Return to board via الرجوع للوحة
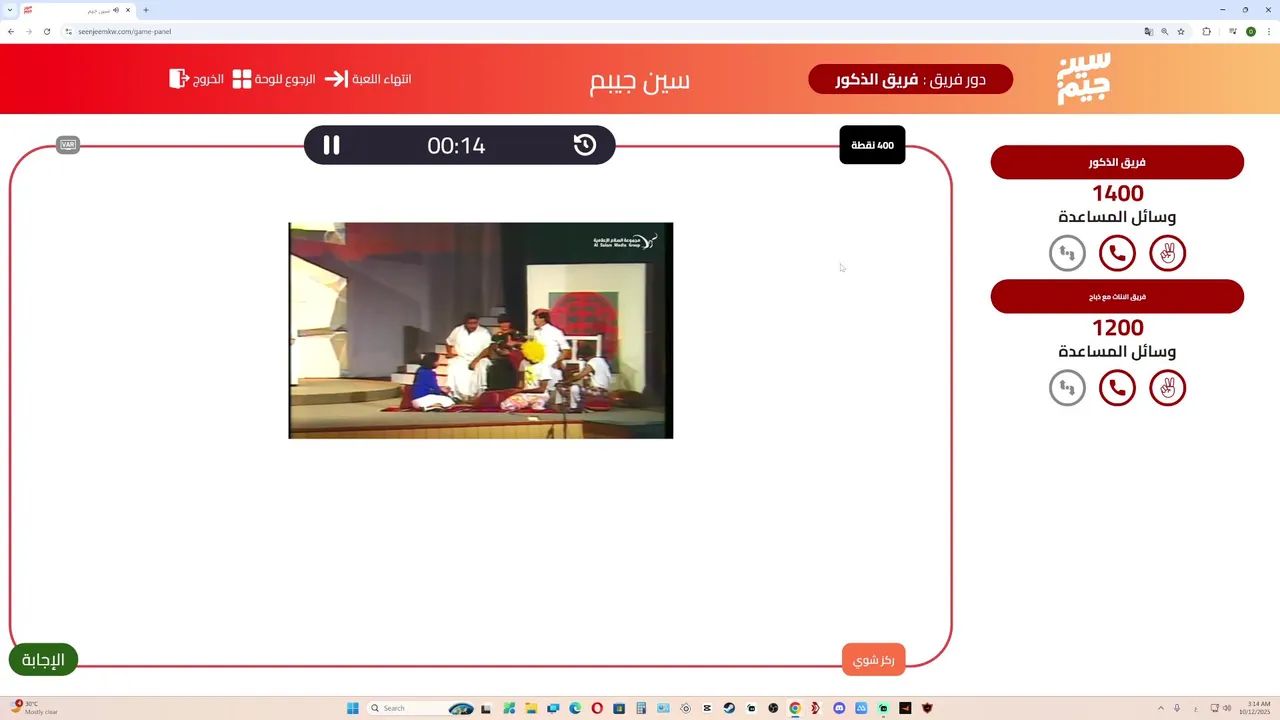 (274, 79)
